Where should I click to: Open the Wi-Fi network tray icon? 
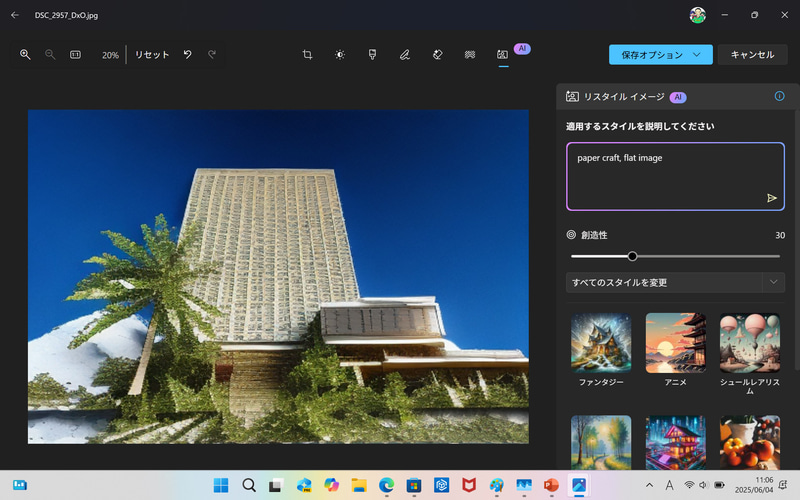pos(689,485)
